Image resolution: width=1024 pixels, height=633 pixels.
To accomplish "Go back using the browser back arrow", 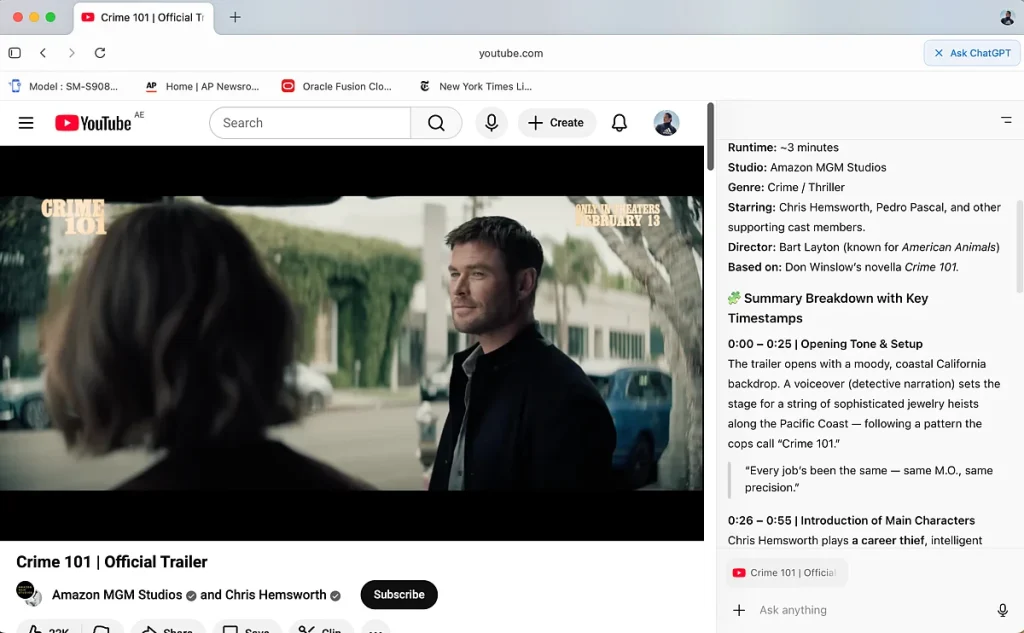I will click(x=43, y=53).
